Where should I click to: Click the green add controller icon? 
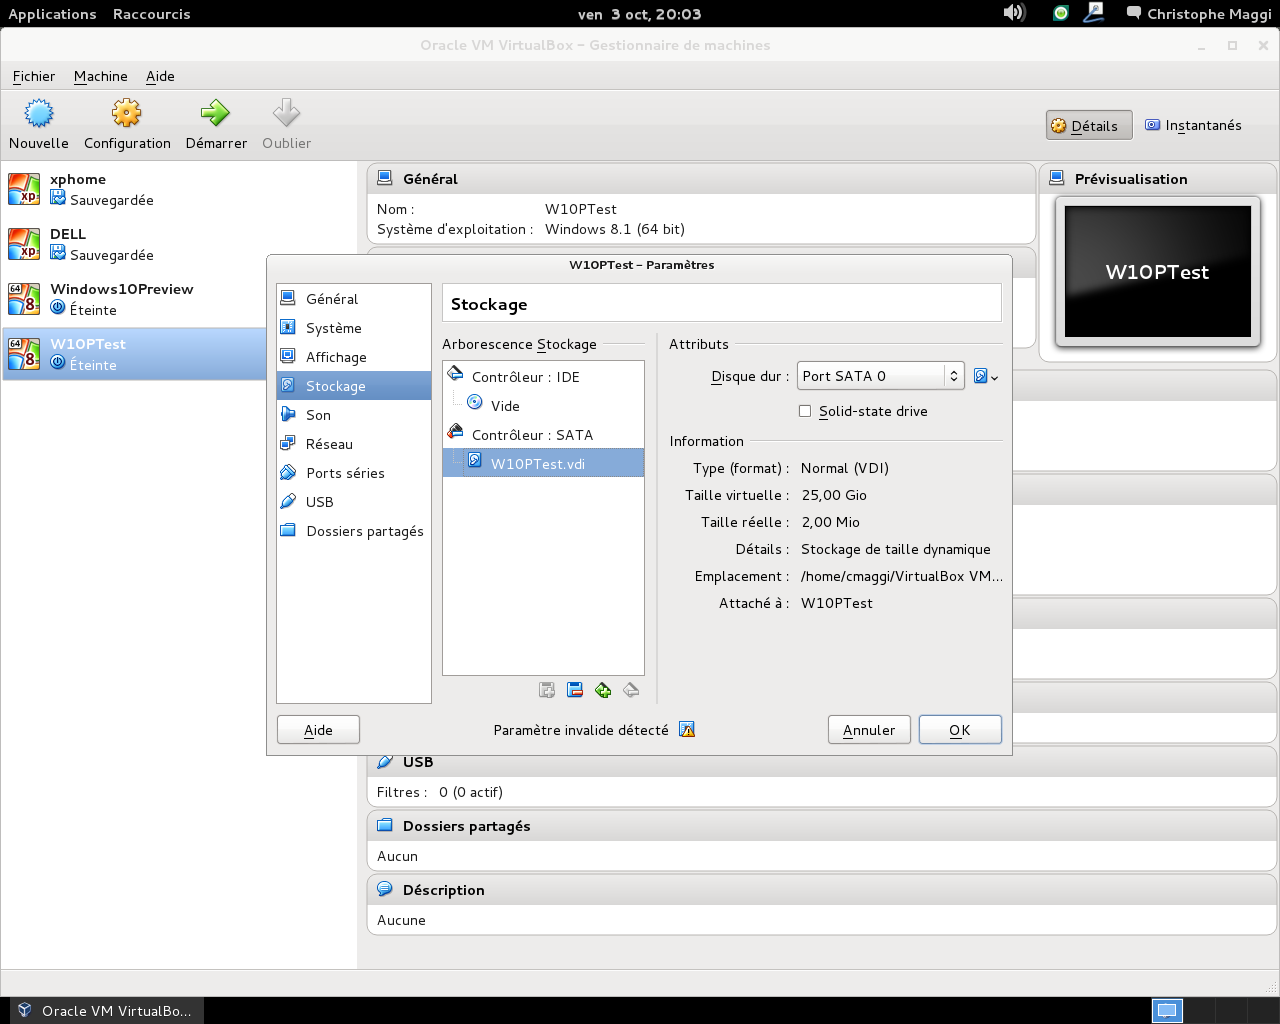click(603, 690)
